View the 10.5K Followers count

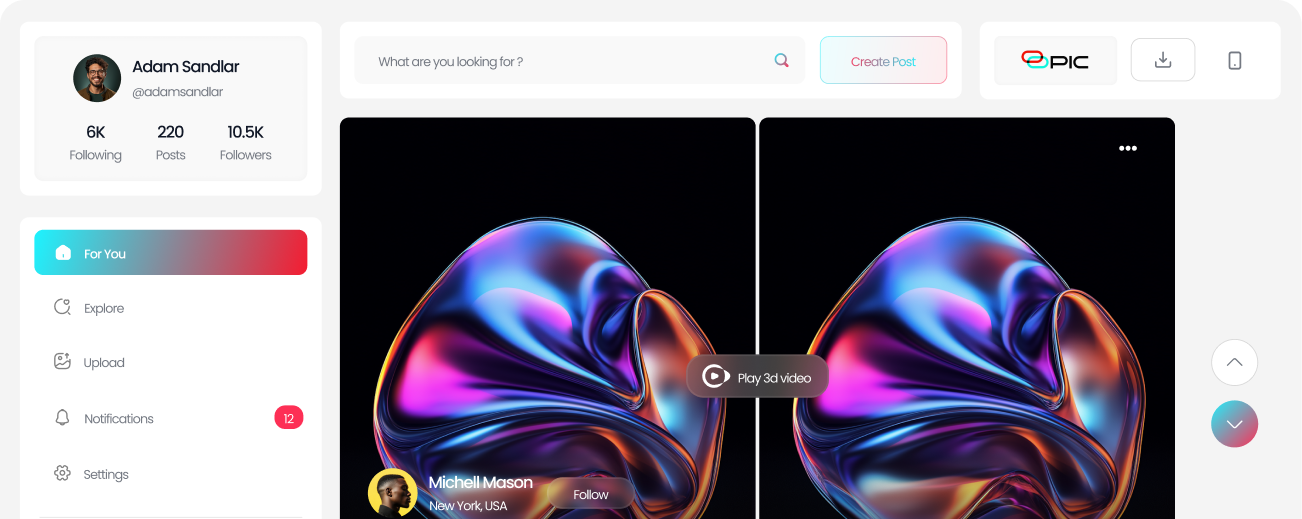coord(245,142)
